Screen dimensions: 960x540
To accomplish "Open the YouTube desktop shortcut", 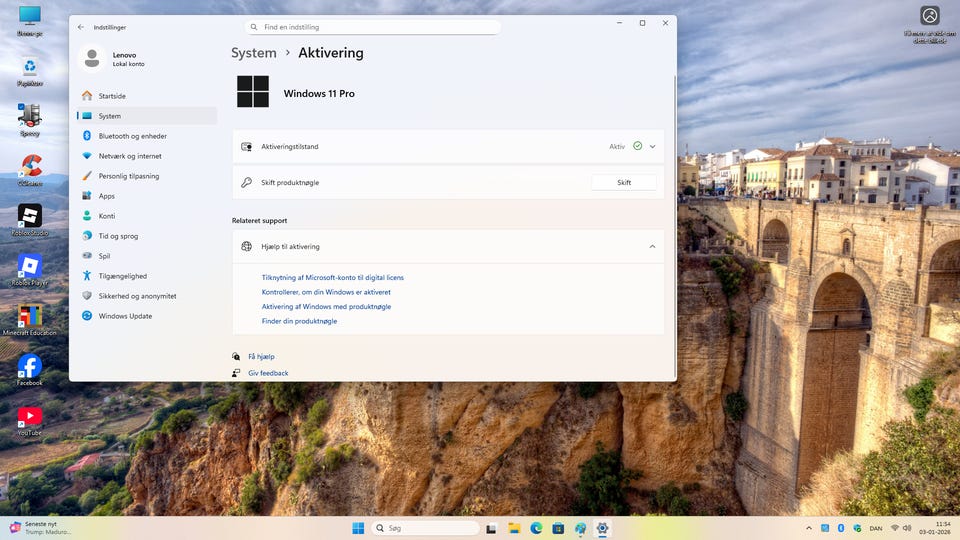I will coord(30,417).
